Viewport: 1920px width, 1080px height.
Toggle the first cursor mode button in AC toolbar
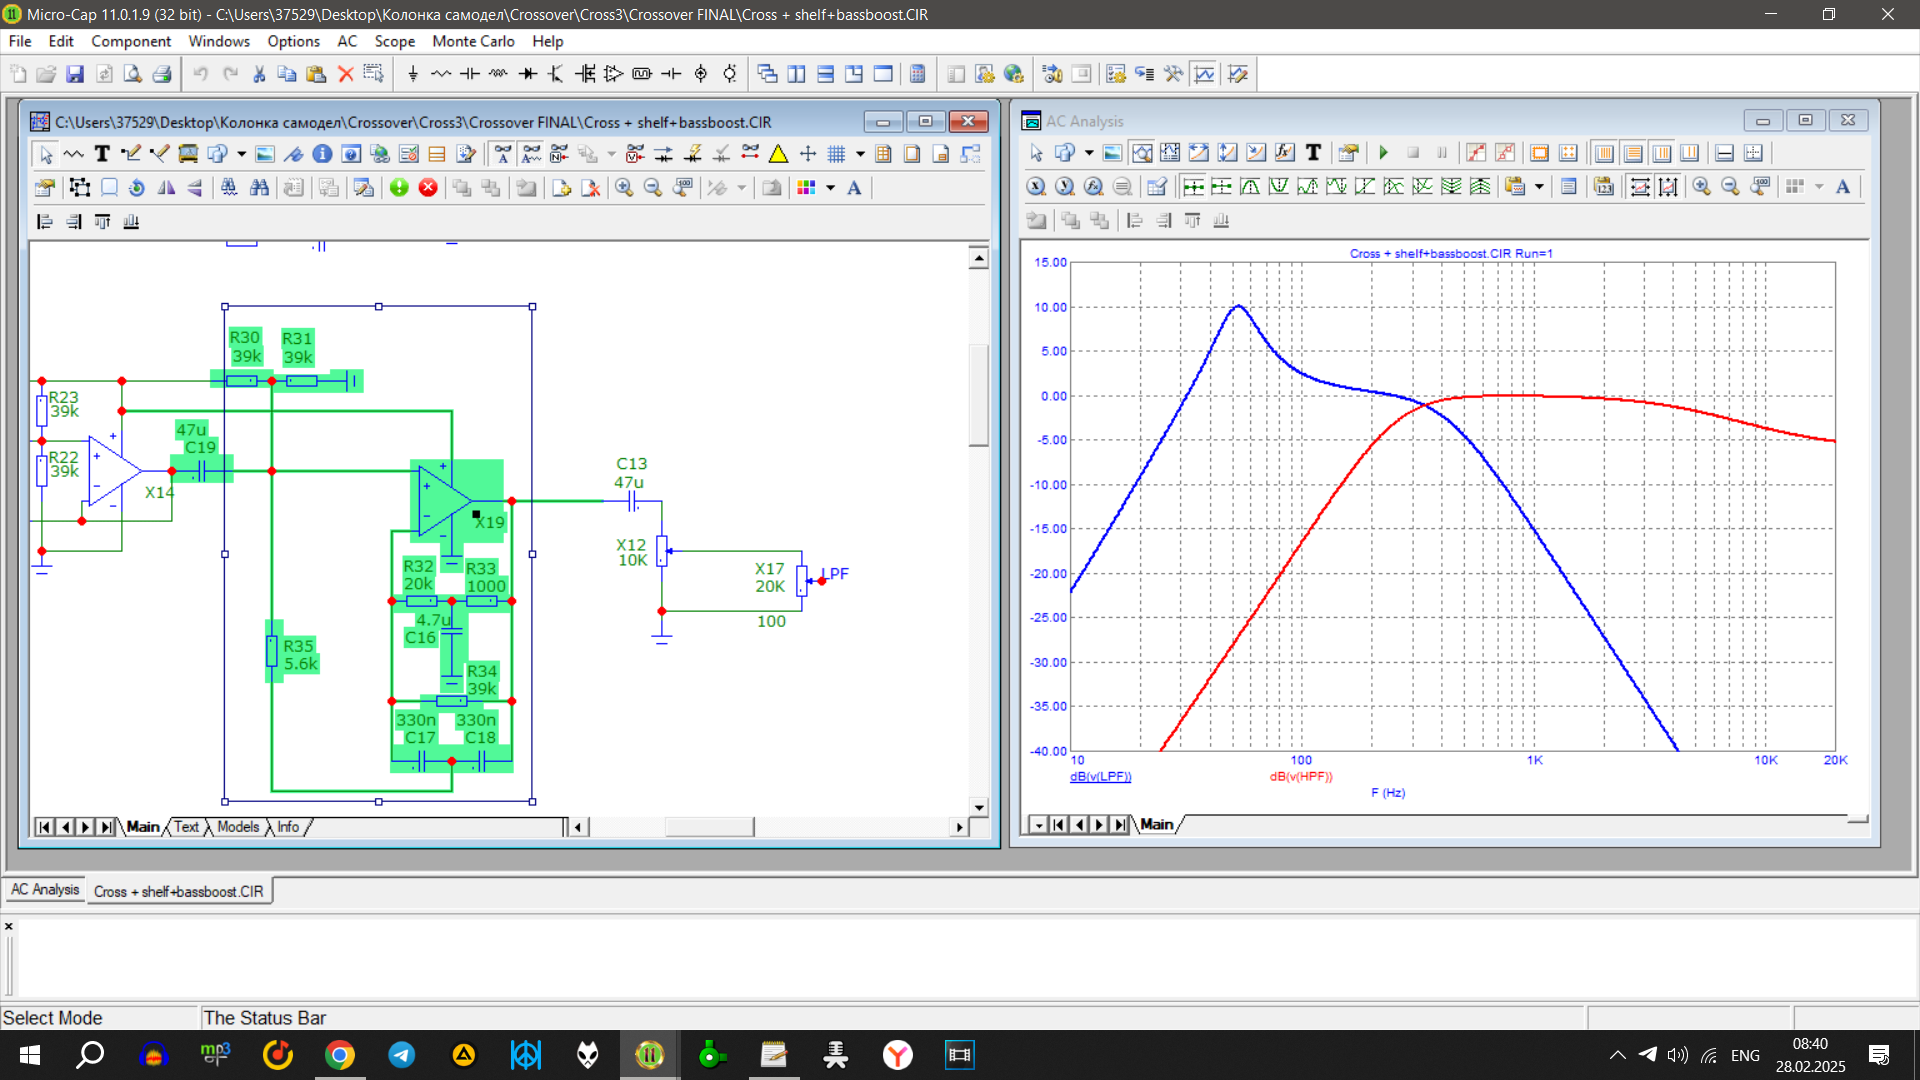click(x=1170, y=153)
